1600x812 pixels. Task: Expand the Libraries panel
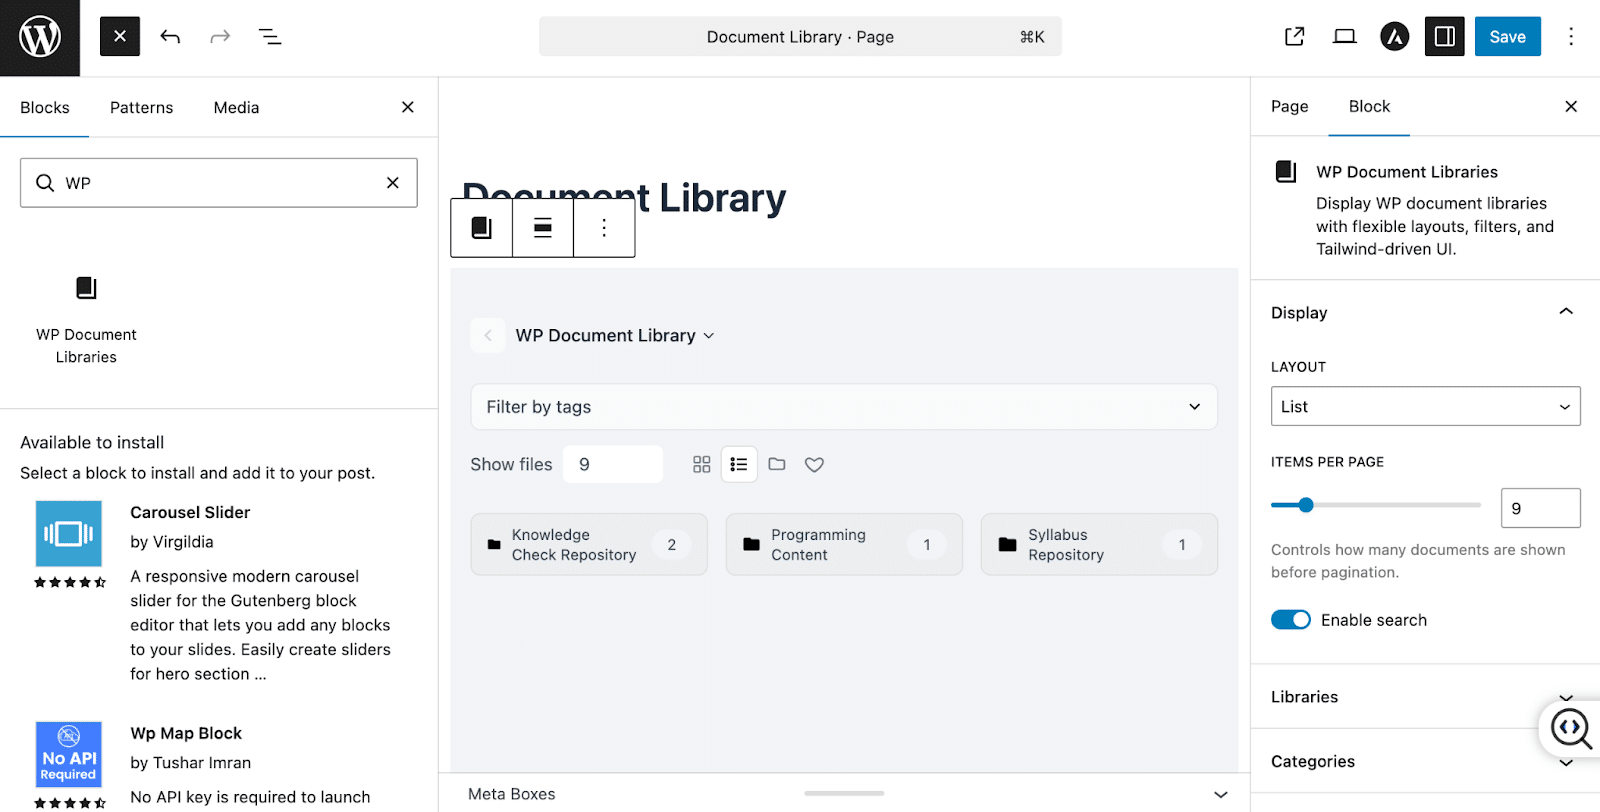click(x=1425, y=697)
